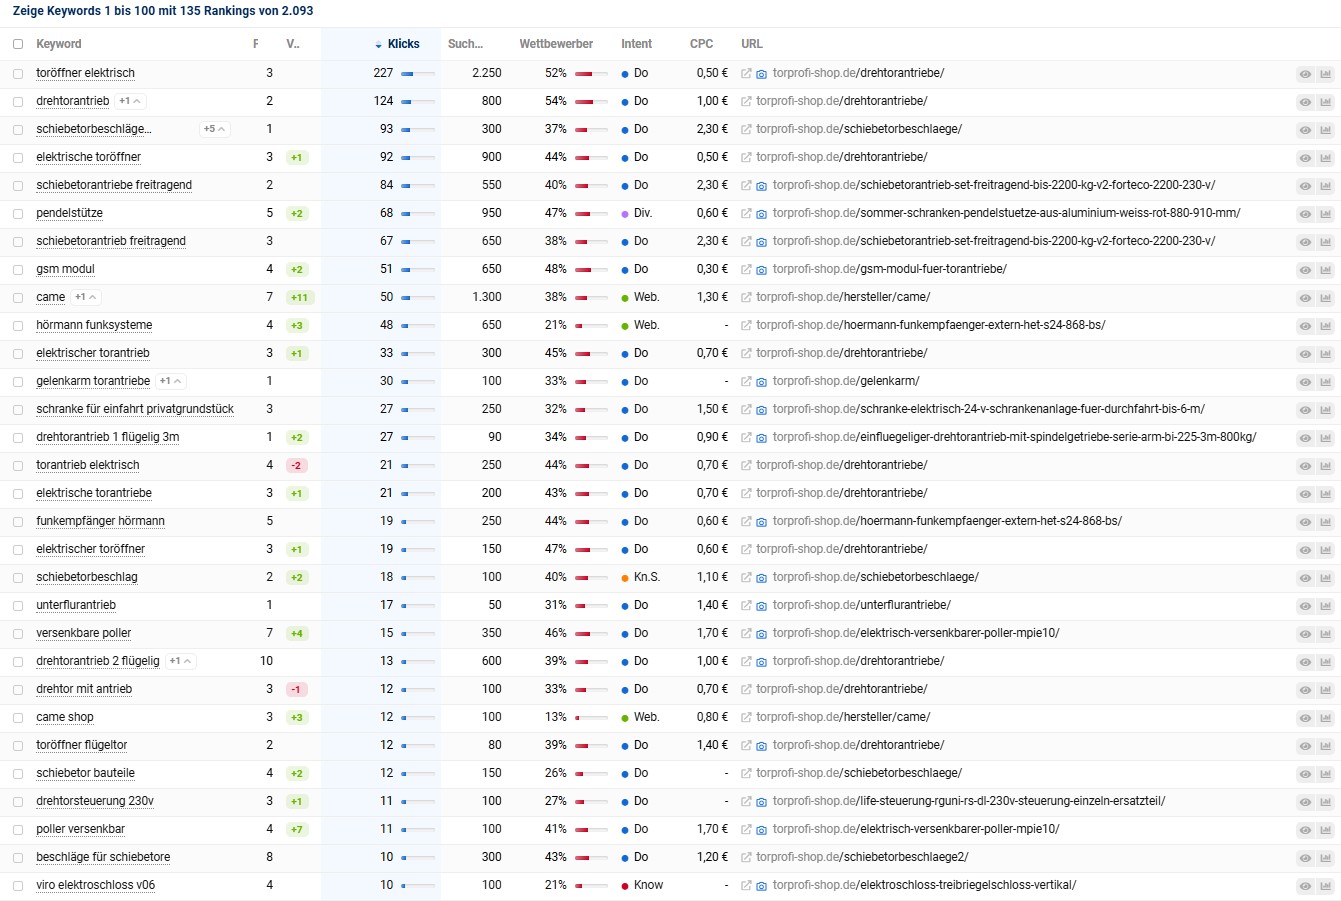Sort the table by the Klicks column
Image resolution: width=1341 pixels, height=901 pixels.
[403, 44]
